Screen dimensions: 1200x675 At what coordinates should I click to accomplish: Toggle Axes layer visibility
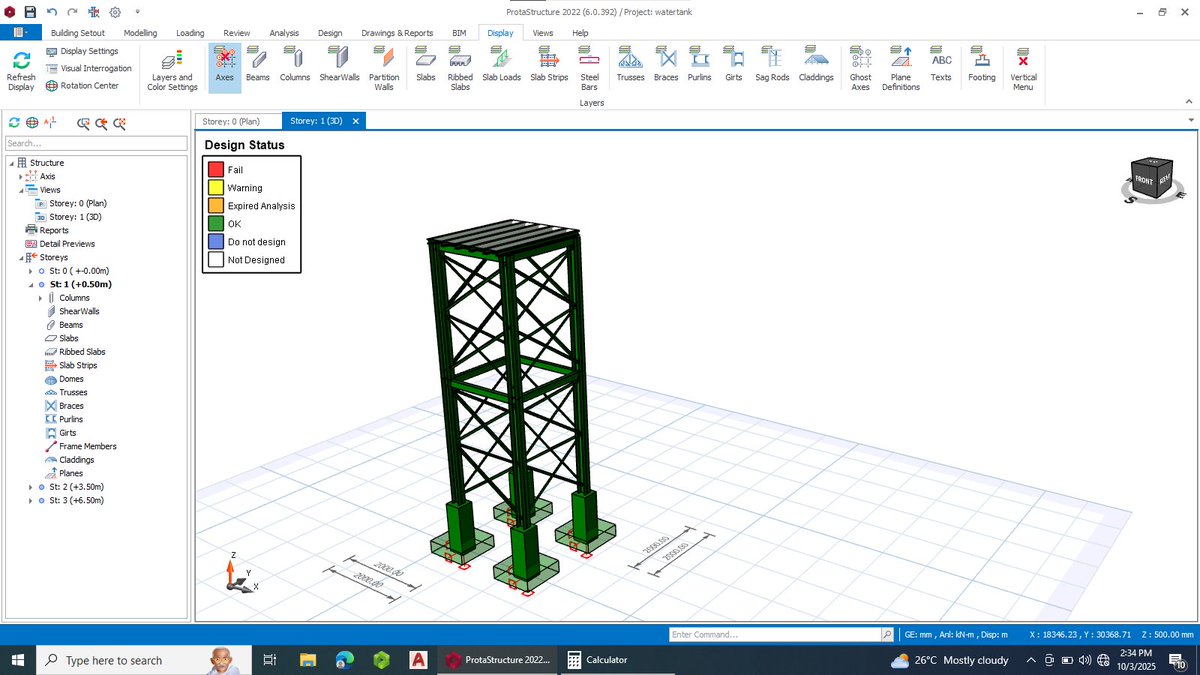224,68
